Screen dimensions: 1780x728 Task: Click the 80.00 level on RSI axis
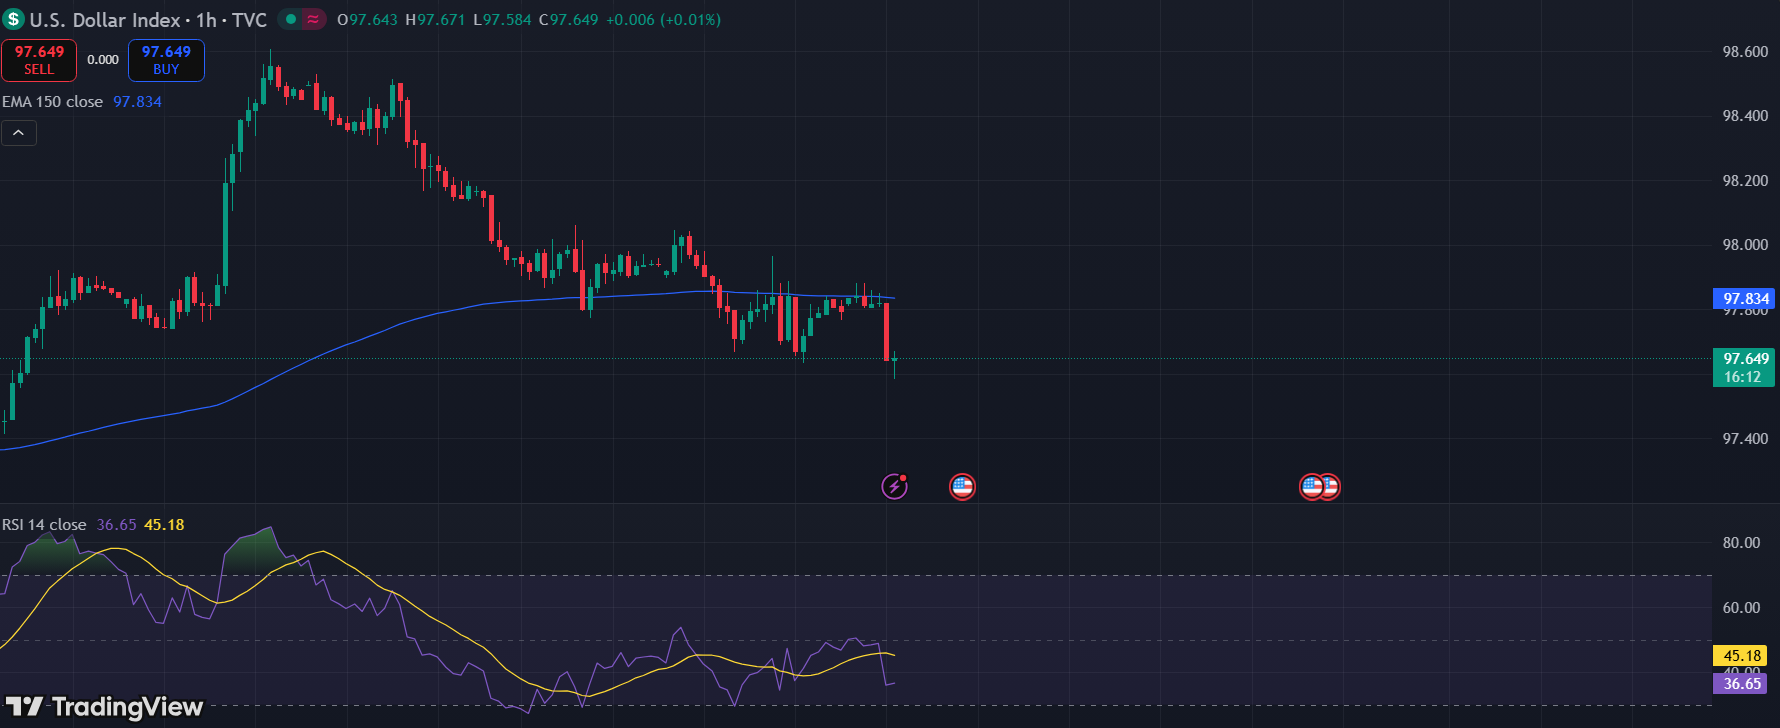pyautogui.click(x=1741, y=543)
